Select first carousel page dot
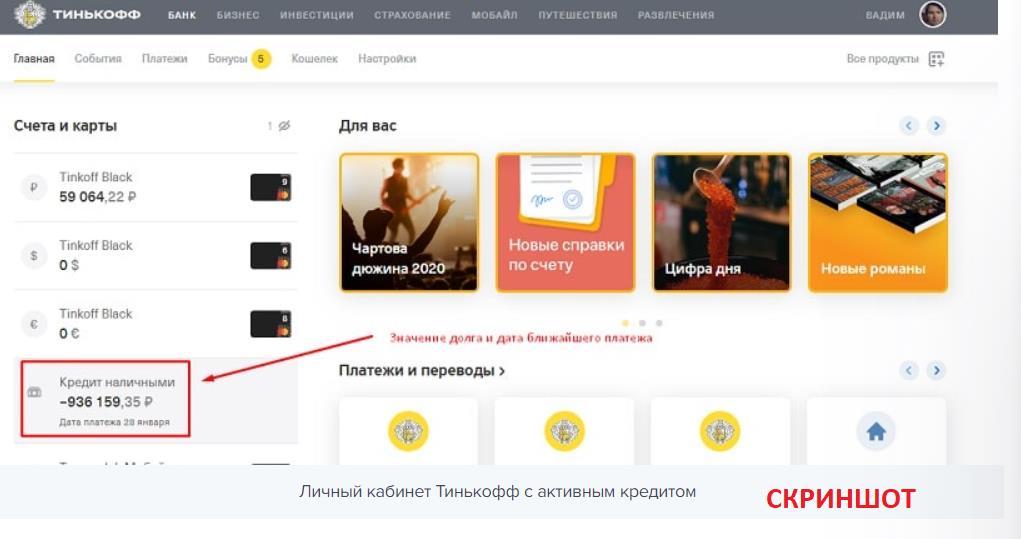 pos(626,323)
